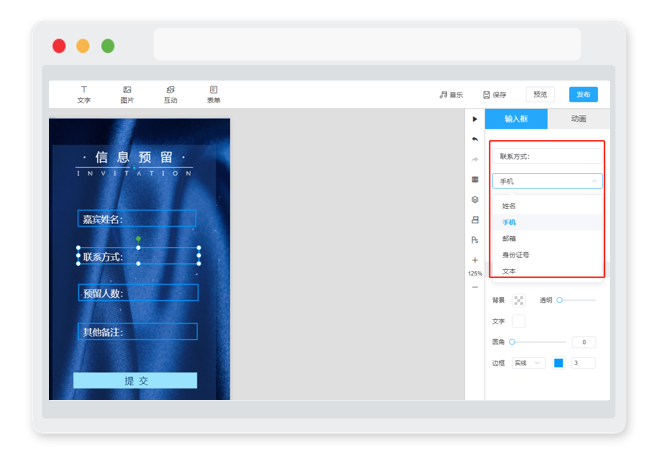Click the 提交 submit button on canvas
This screenshot has width=660, height=460.
(135, 380)
